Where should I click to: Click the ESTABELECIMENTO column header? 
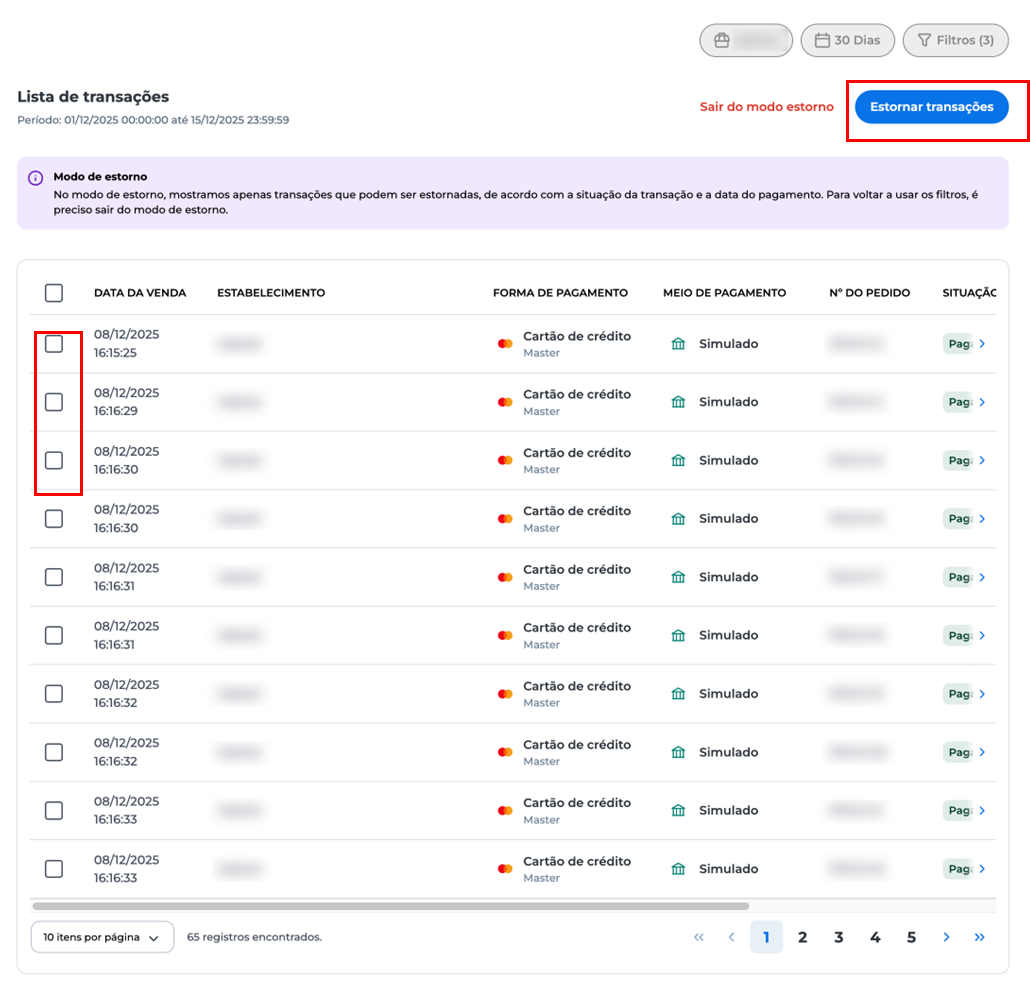pyautogui.click(x=271, y=293)
